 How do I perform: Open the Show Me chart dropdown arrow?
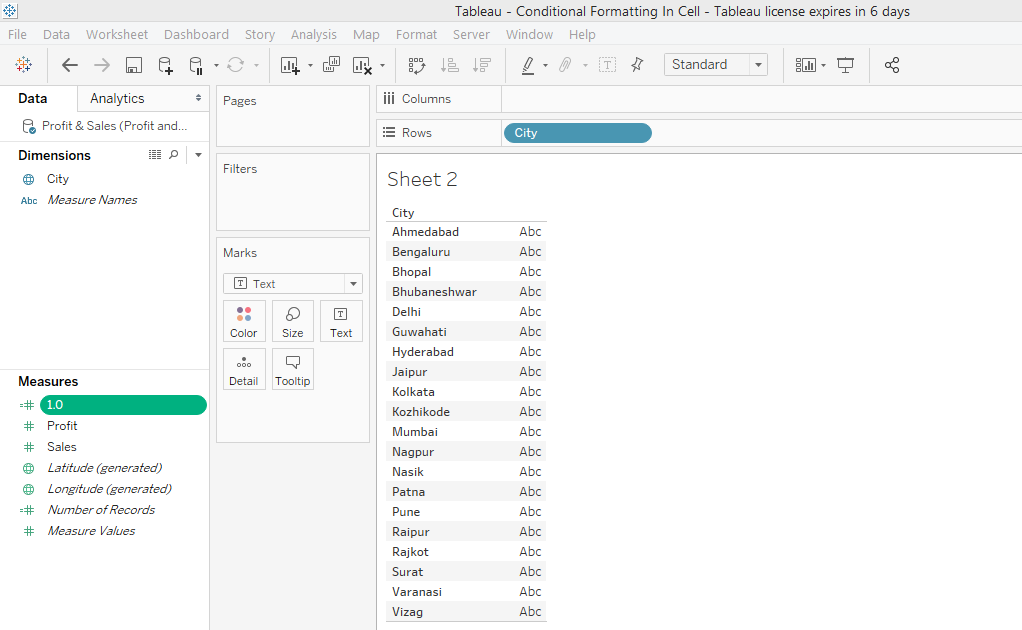[x=822, y=65]
